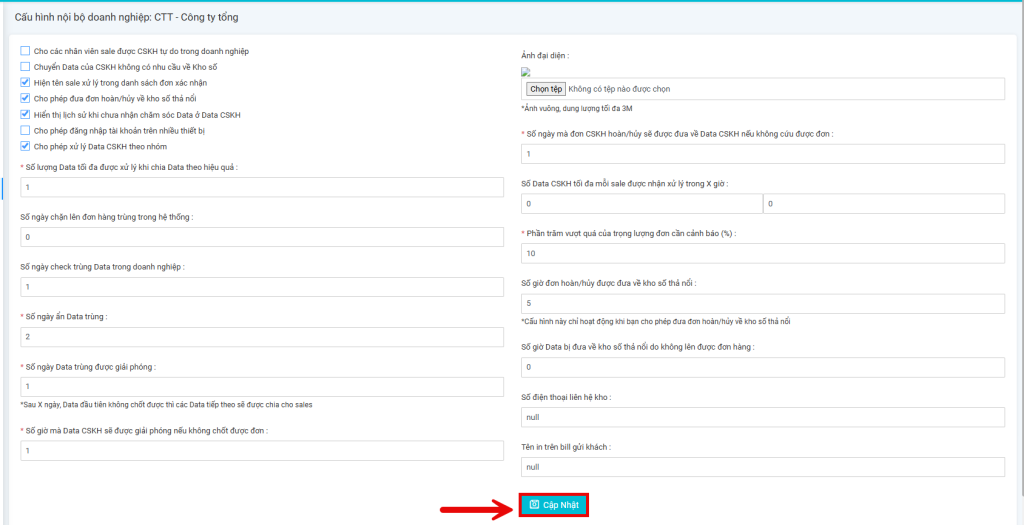Click the Chọn tệp file chooser button
Screen dimensions: 1024x525
coord(546,89)
